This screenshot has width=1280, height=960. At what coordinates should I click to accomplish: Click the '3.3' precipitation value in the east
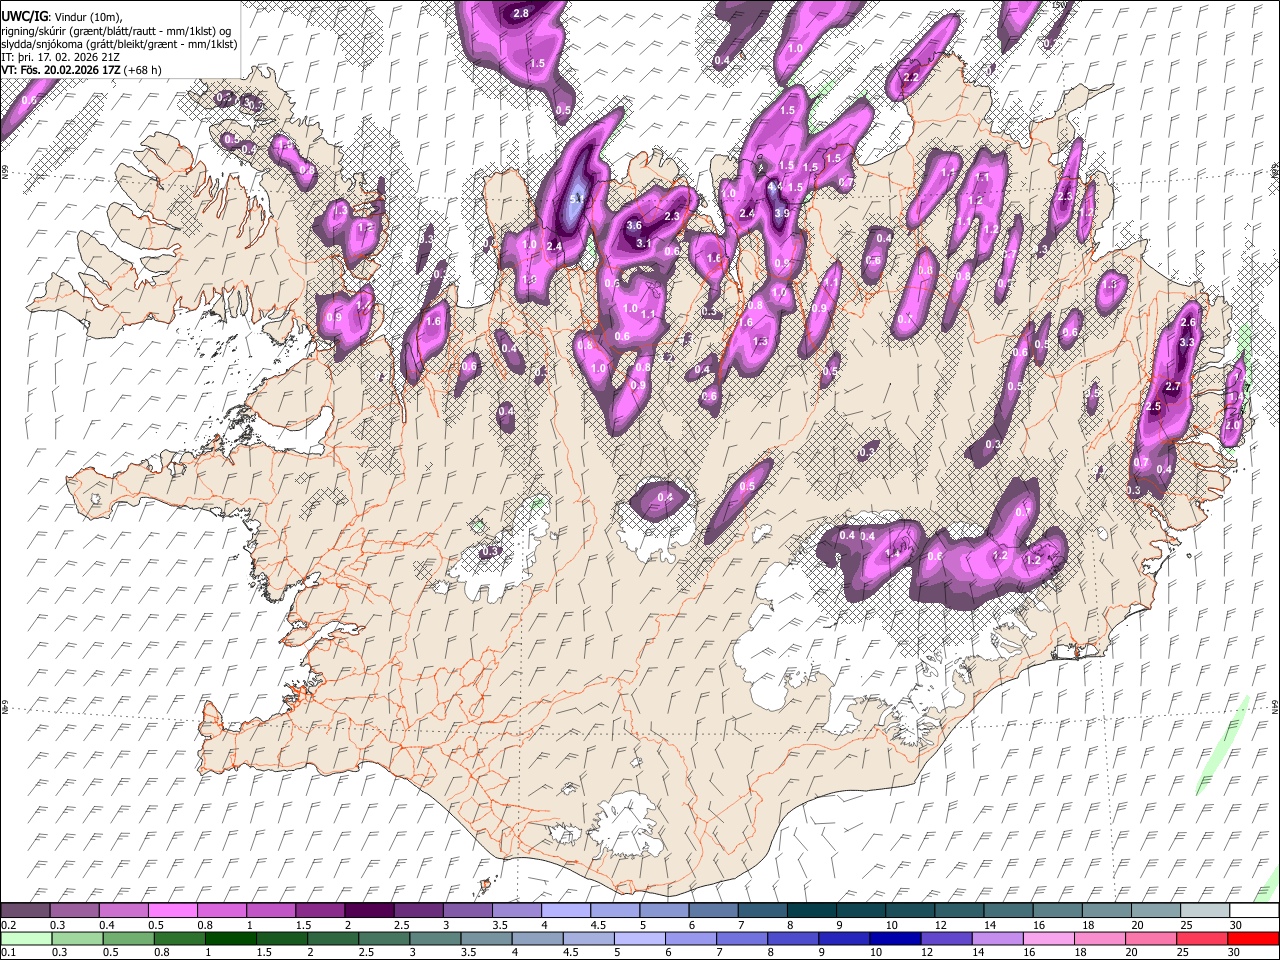(x=1187, y=342)
